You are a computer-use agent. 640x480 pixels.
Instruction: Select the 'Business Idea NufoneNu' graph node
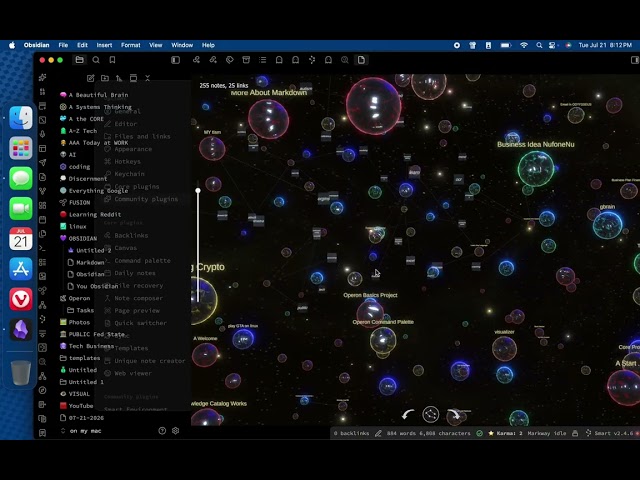click(x=536, y=168)
